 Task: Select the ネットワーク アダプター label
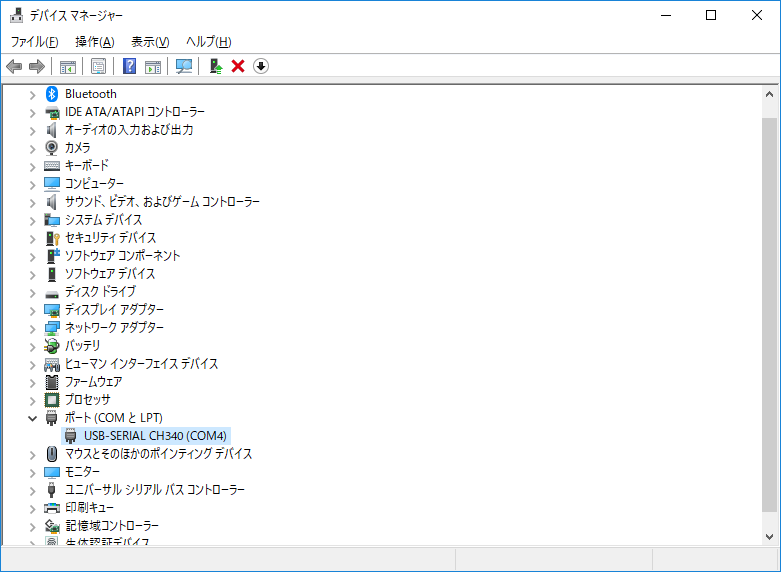114,327
